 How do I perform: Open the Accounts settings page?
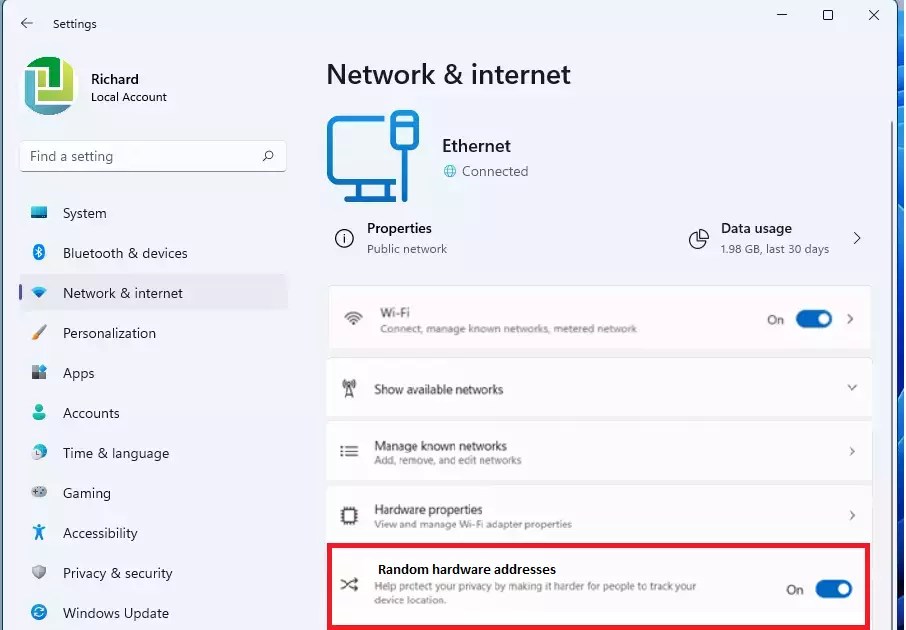[x=91, y=413]
